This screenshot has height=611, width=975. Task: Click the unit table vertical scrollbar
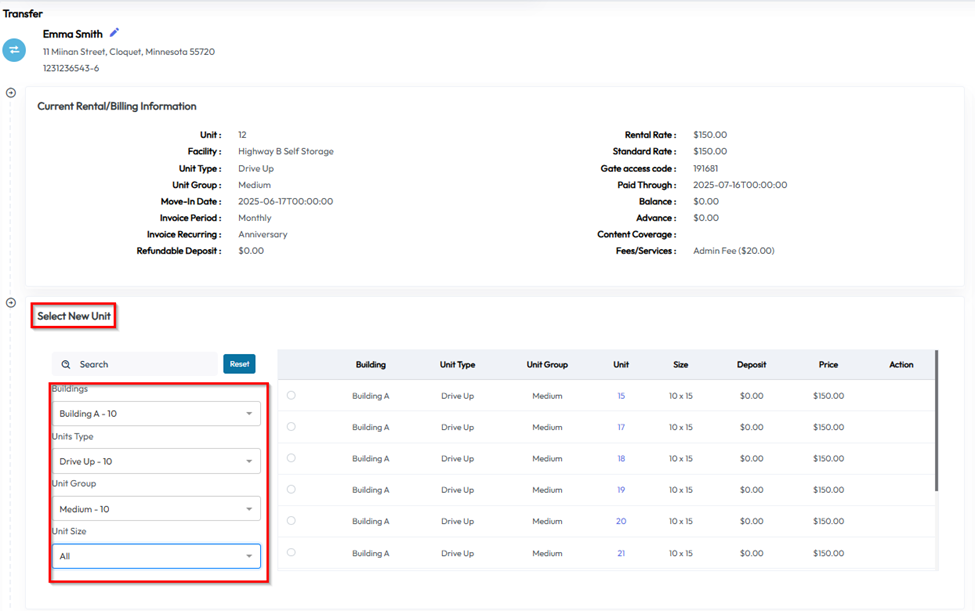point(936,420)
